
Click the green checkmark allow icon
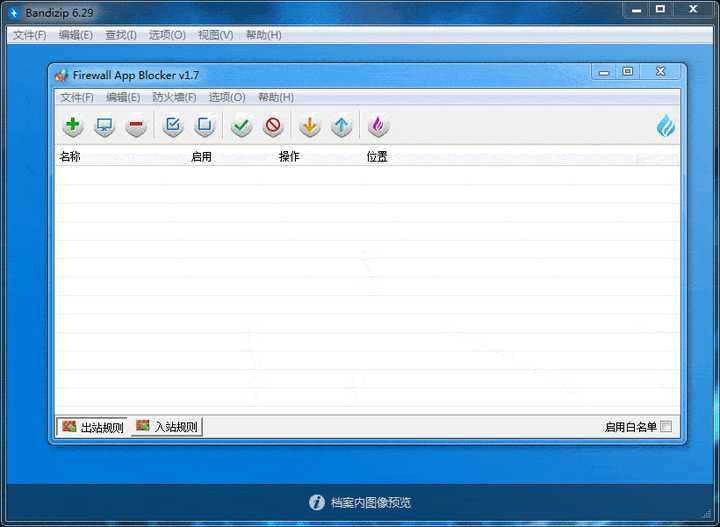tap(242, 125)
